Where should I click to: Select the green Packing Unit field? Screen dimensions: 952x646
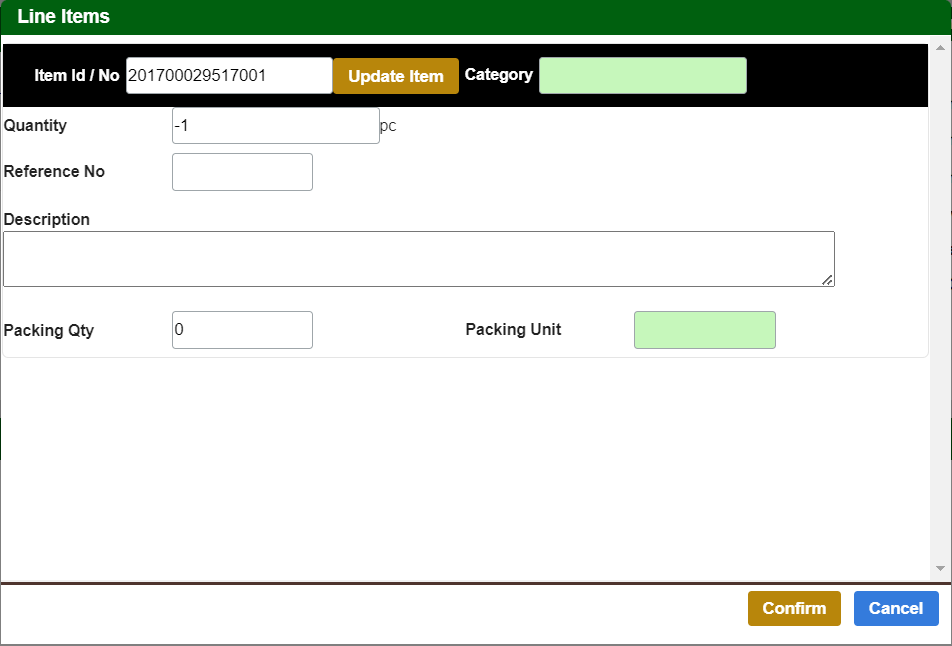pyautogui.click(x=704, y=330)
